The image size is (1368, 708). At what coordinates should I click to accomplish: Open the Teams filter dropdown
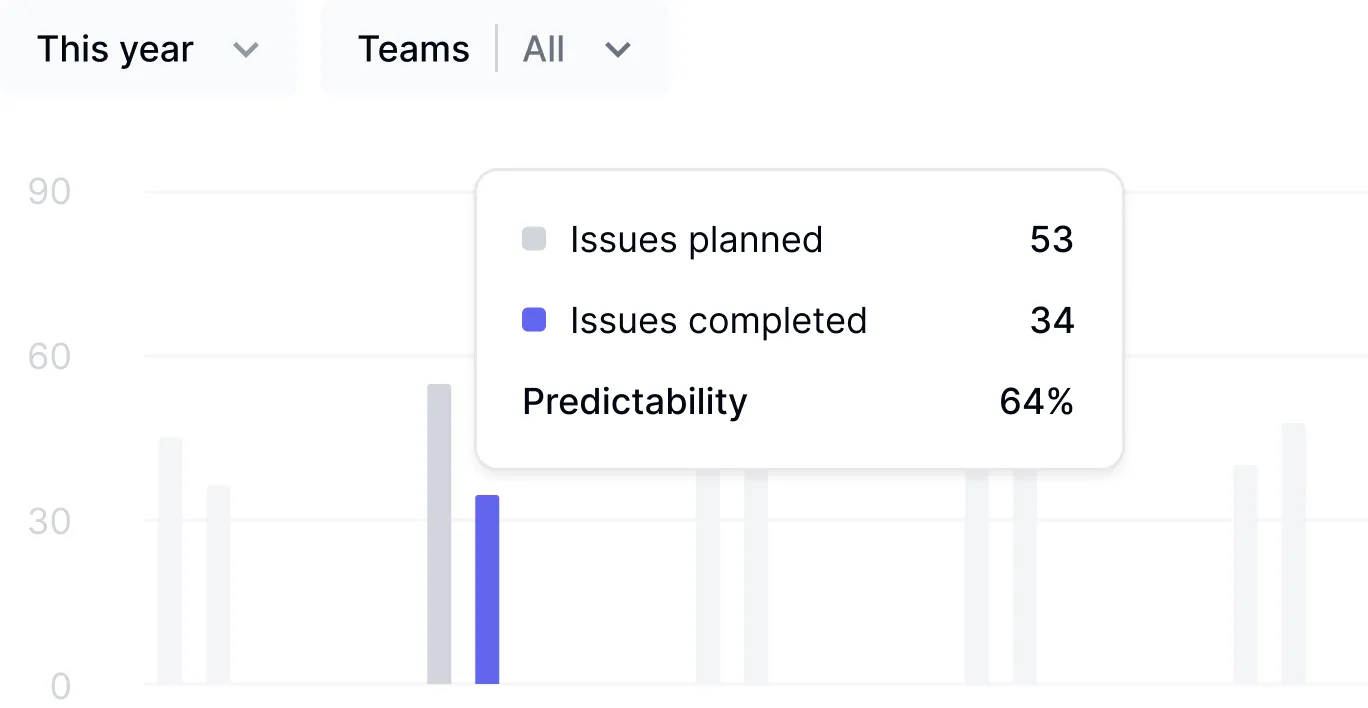[494, 49]
